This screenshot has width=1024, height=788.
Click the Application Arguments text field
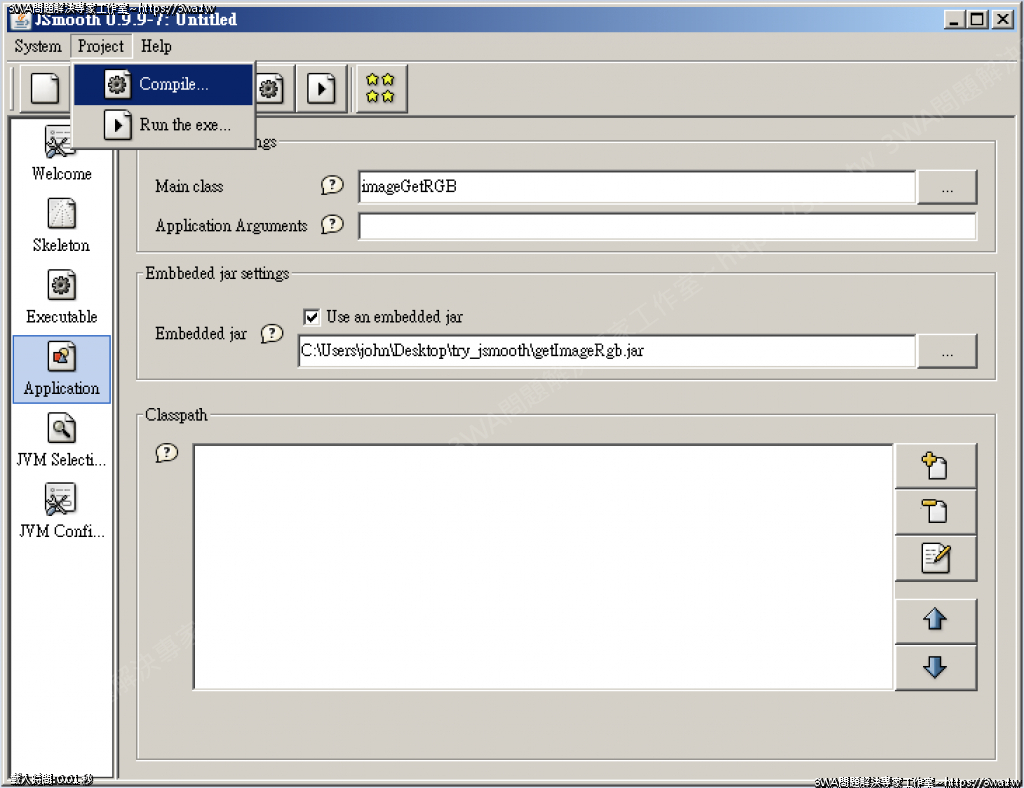tap(667, 227)
